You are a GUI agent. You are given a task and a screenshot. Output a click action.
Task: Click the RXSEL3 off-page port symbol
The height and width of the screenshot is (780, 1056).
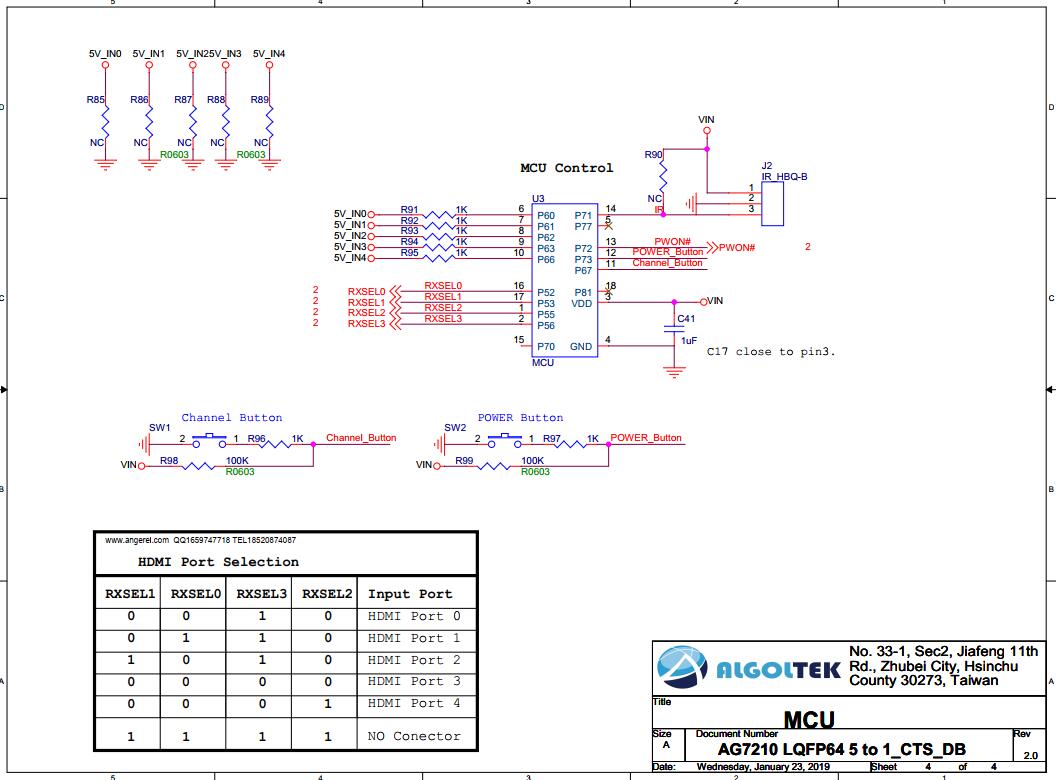coord(395,324)
